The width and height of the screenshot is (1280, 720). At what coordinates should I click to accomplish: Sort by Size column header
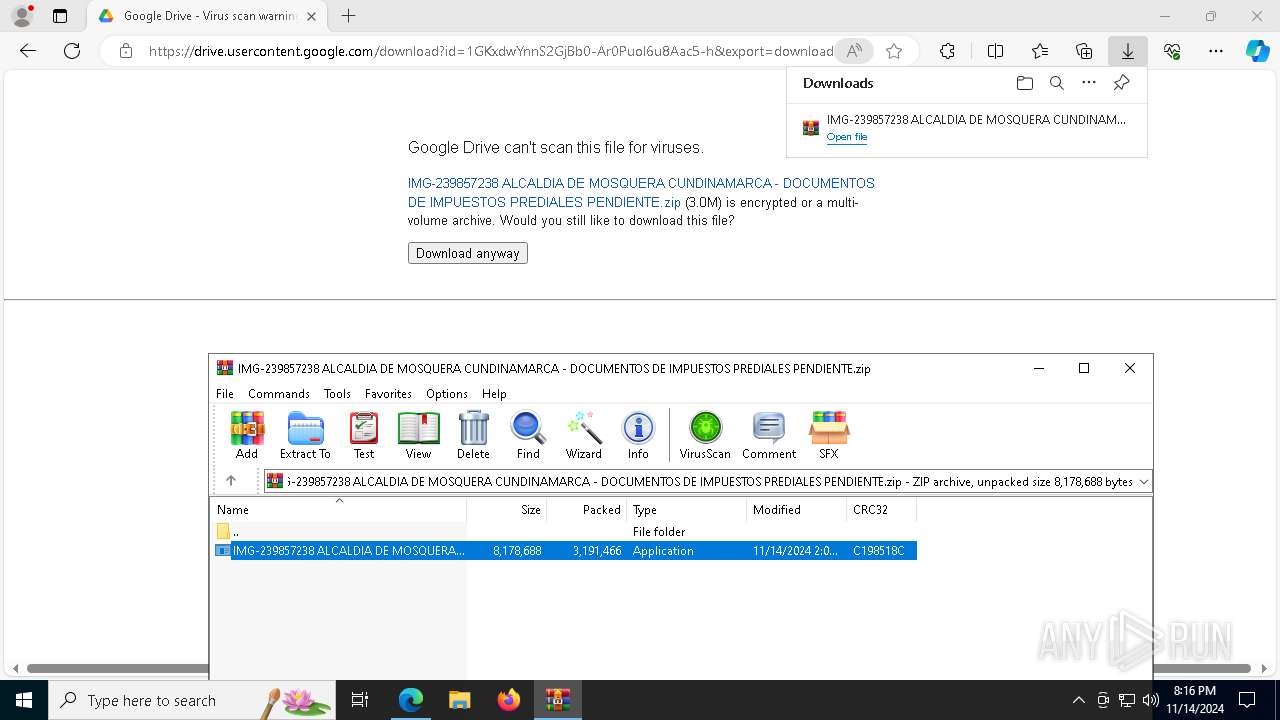point(507,510)
